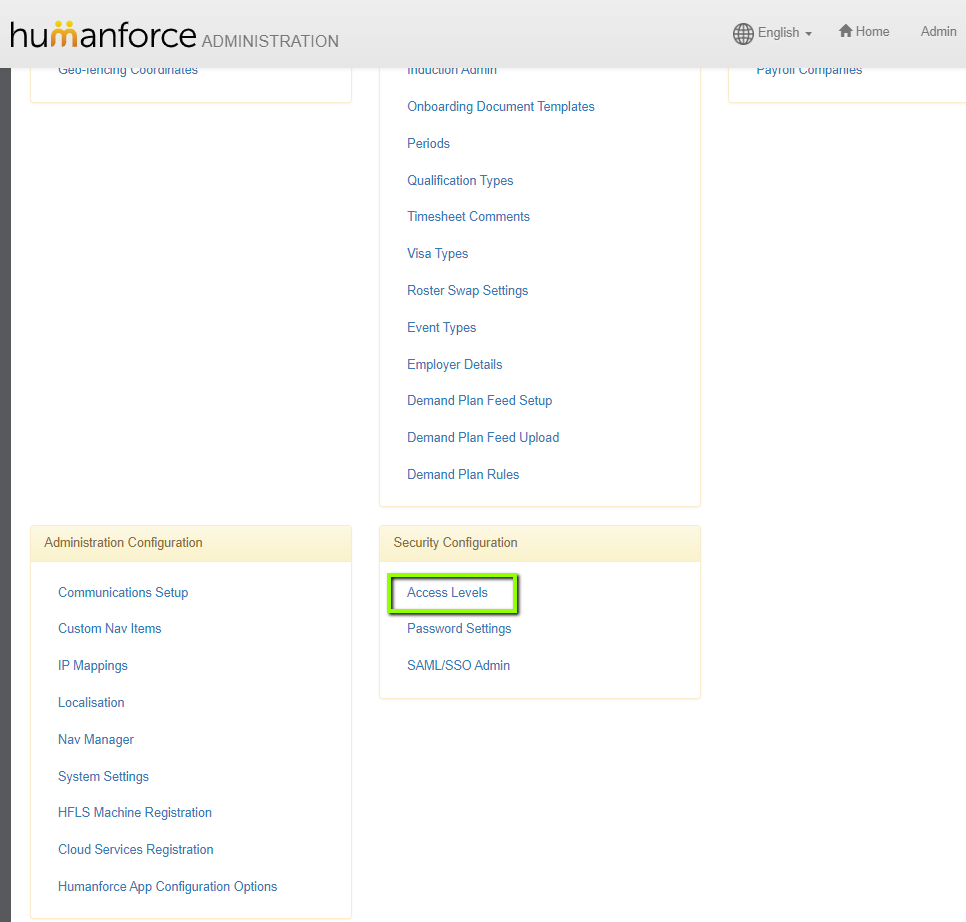Viewport: 966px width, 922px height.
Task: Open System Settings link
Action: click(103, 777)
